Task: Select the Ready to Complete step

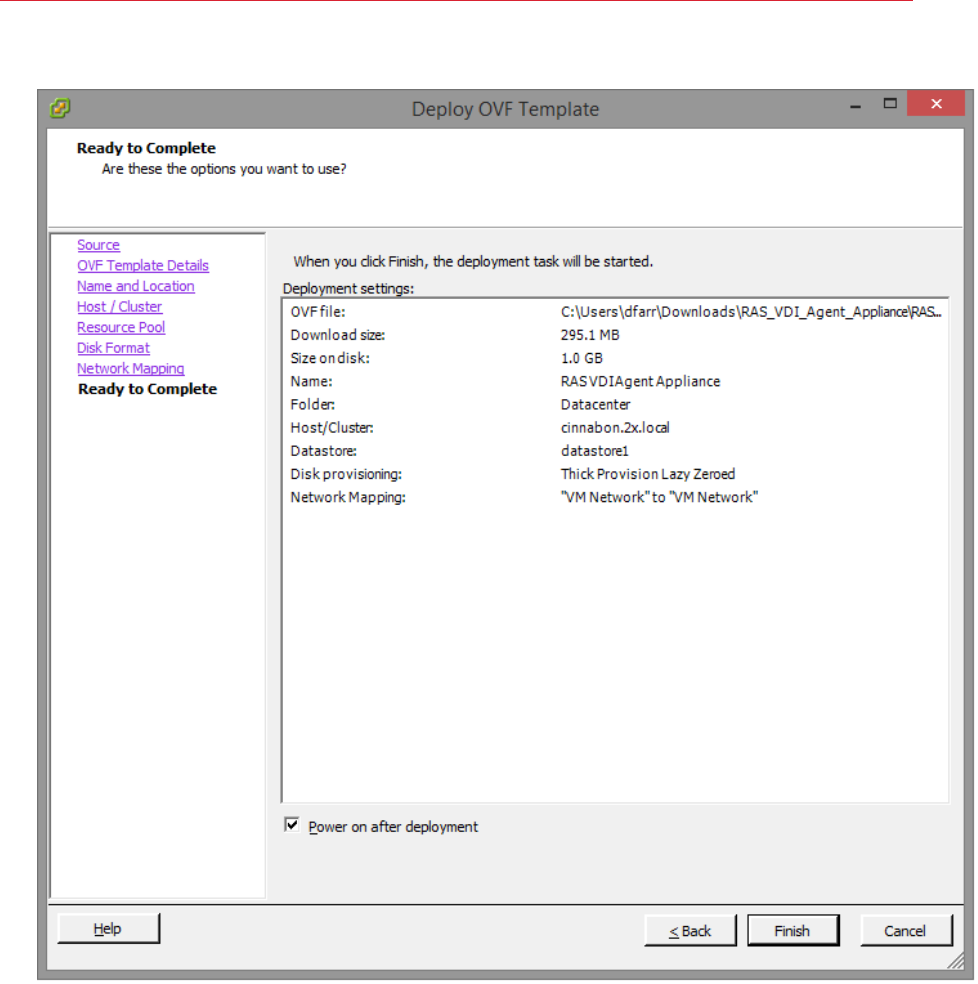Action: (147, 389)
